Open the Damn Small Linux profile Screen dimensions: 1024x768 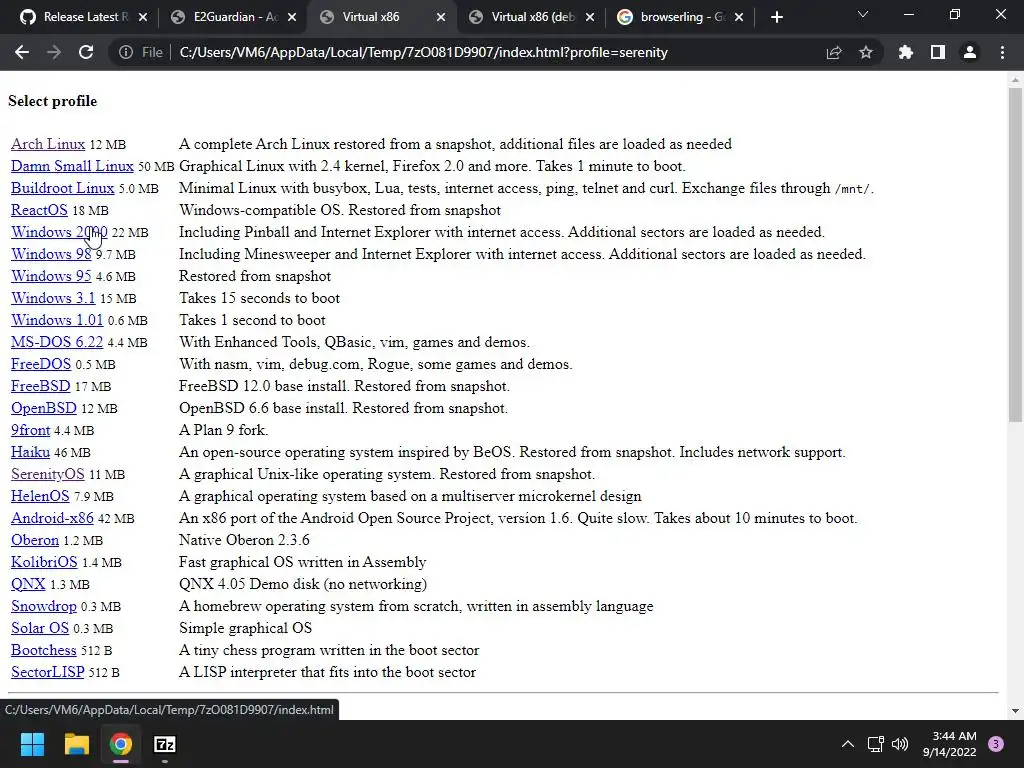click(72, 167)
